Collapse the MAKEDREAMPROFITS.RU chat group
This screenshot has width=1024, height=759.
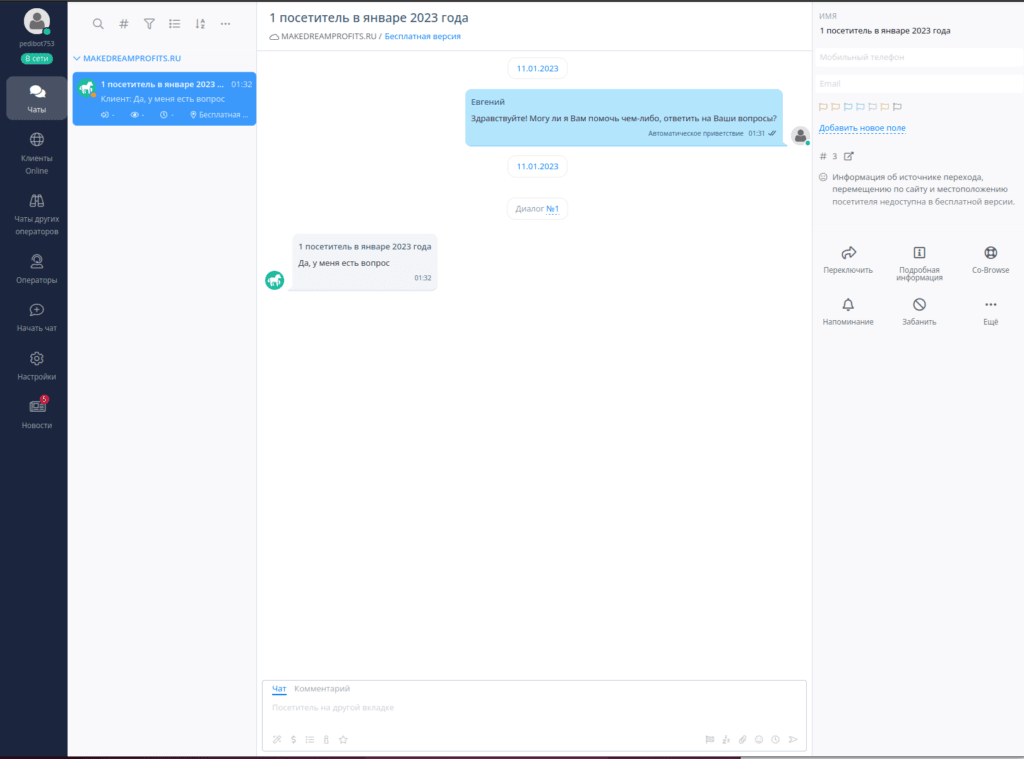click(x=77, y=59)
